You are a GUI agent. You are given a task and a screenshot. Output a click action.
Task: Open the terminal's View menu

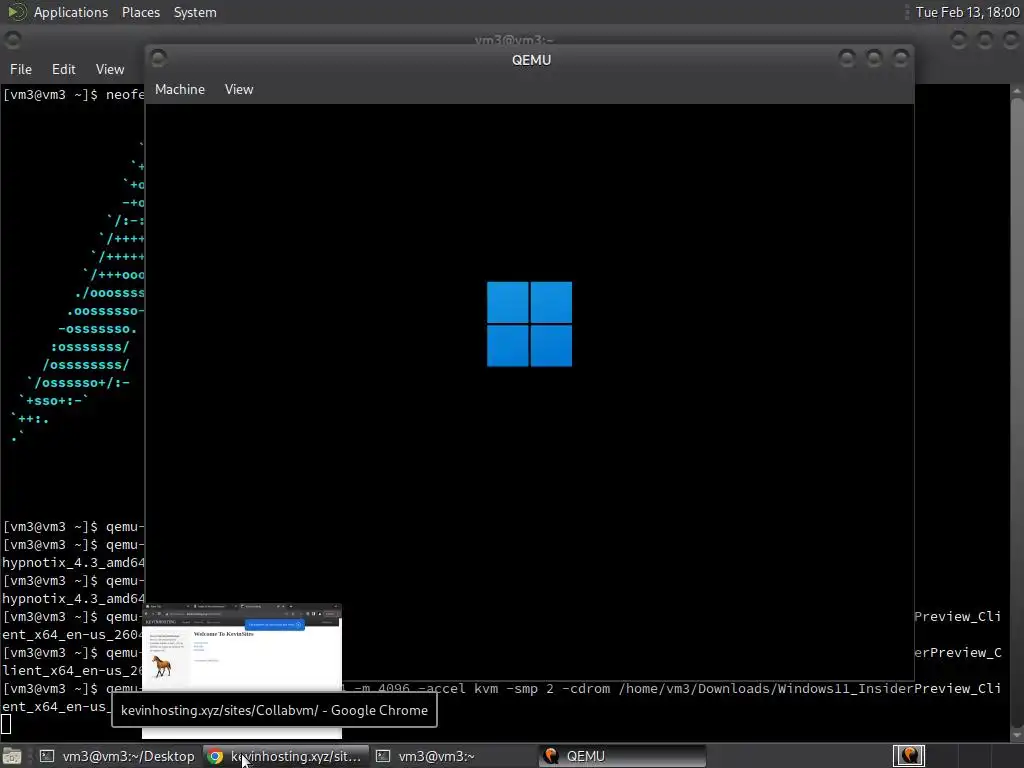tap(110, 69)
